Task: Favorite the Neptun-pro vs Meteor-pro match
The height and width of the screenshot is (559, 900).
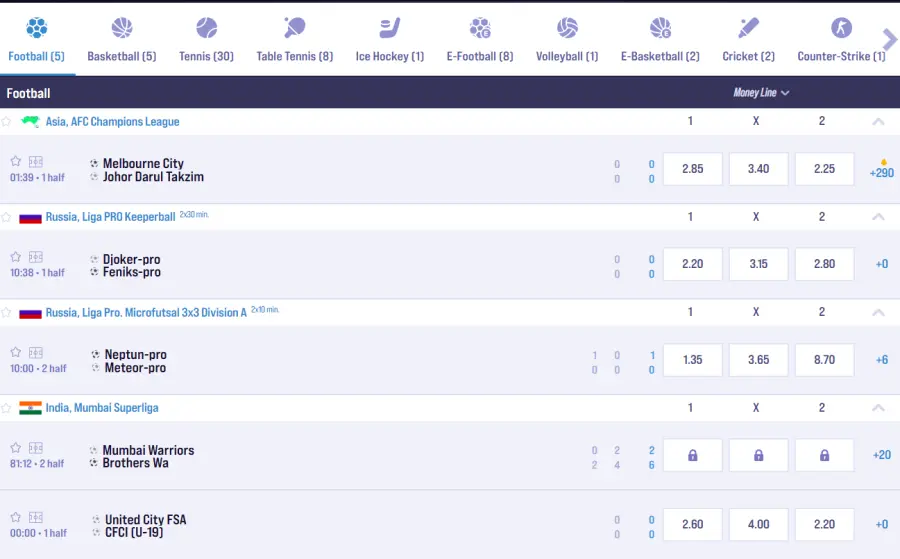Action: [16, 352]
